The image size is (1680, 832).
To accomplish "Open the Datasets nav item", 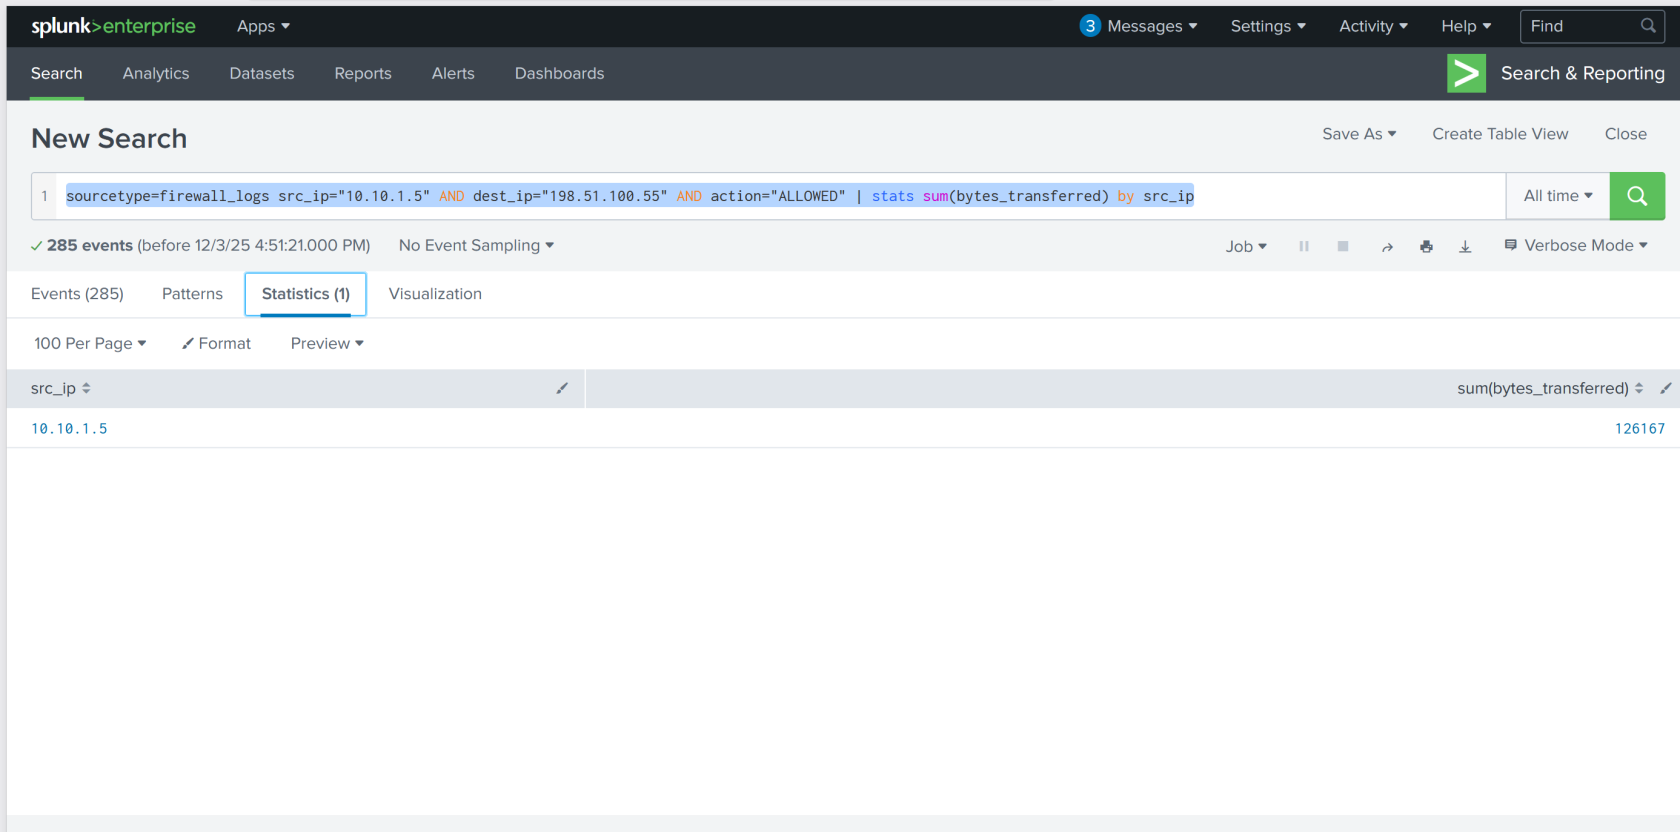I will tap(262, 73).
